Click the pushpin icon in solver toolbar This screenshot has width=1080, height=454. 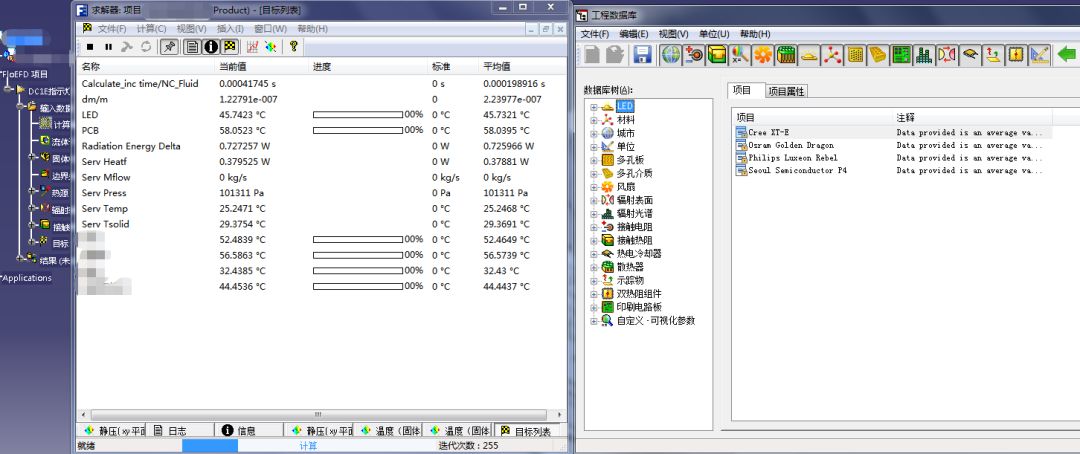click(169, 46)
